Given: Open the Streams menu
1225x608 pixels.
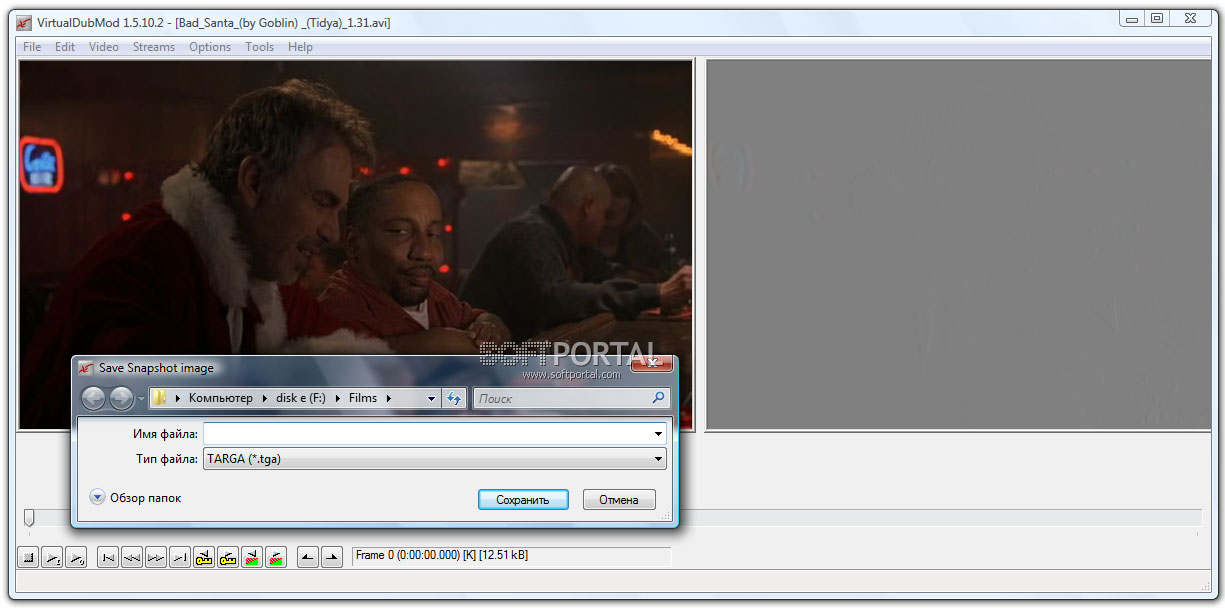Looking at the screenshot, I should point(154,47).
